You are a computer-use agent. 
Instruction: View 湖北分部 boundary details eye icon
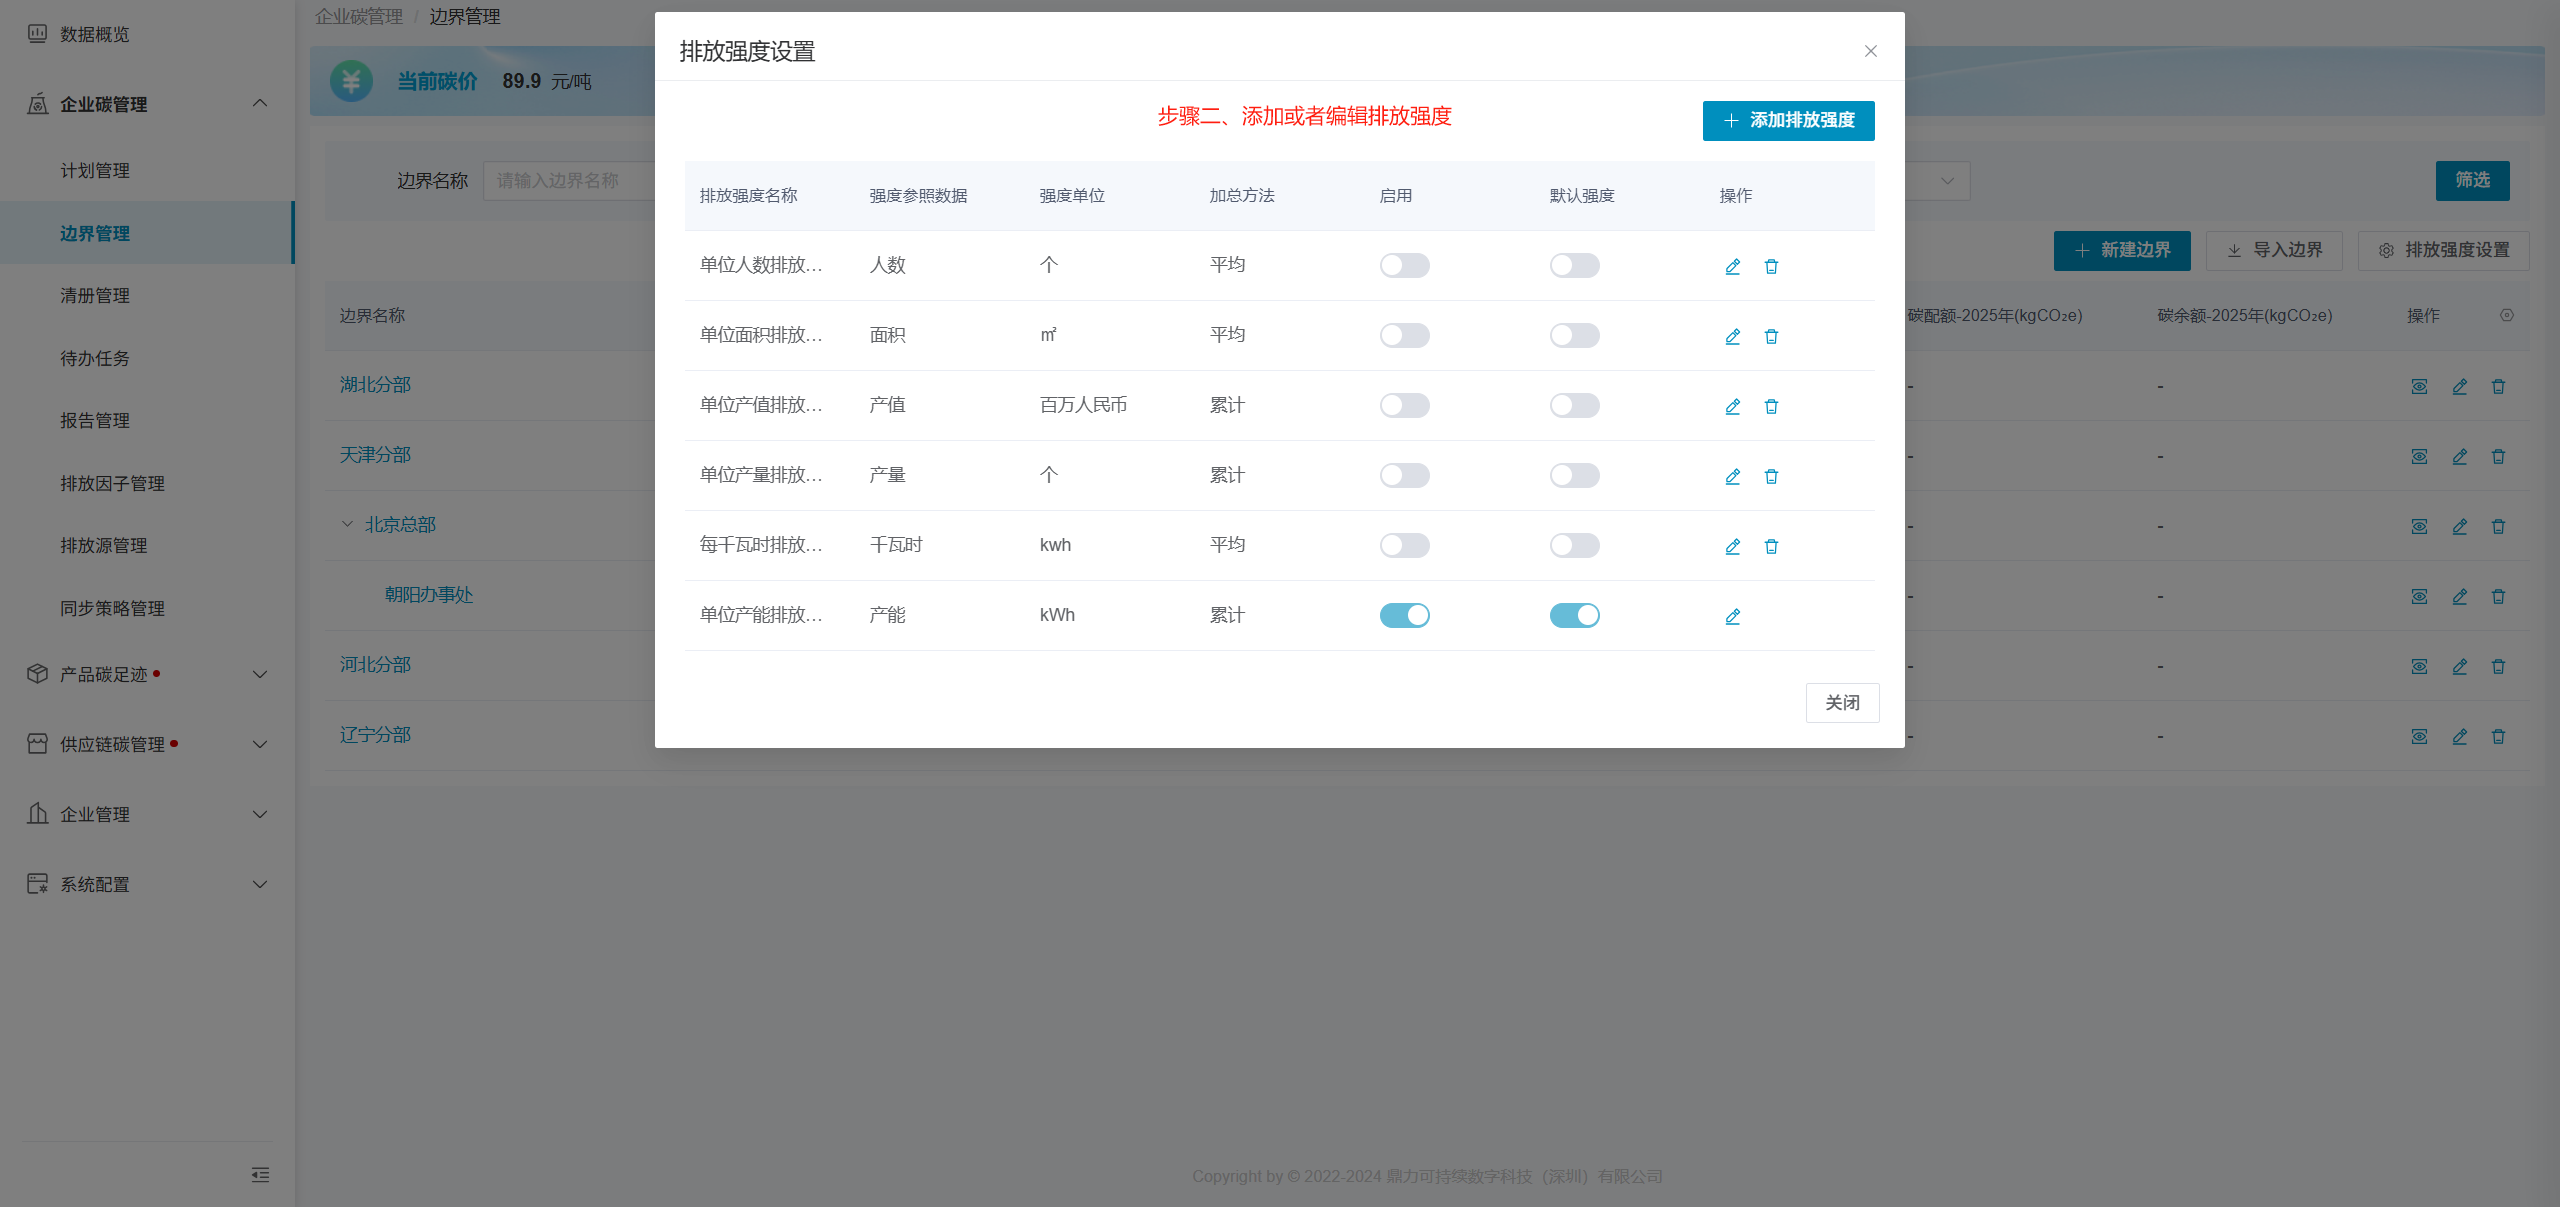pyautogui.click(x=2419, y=387)
